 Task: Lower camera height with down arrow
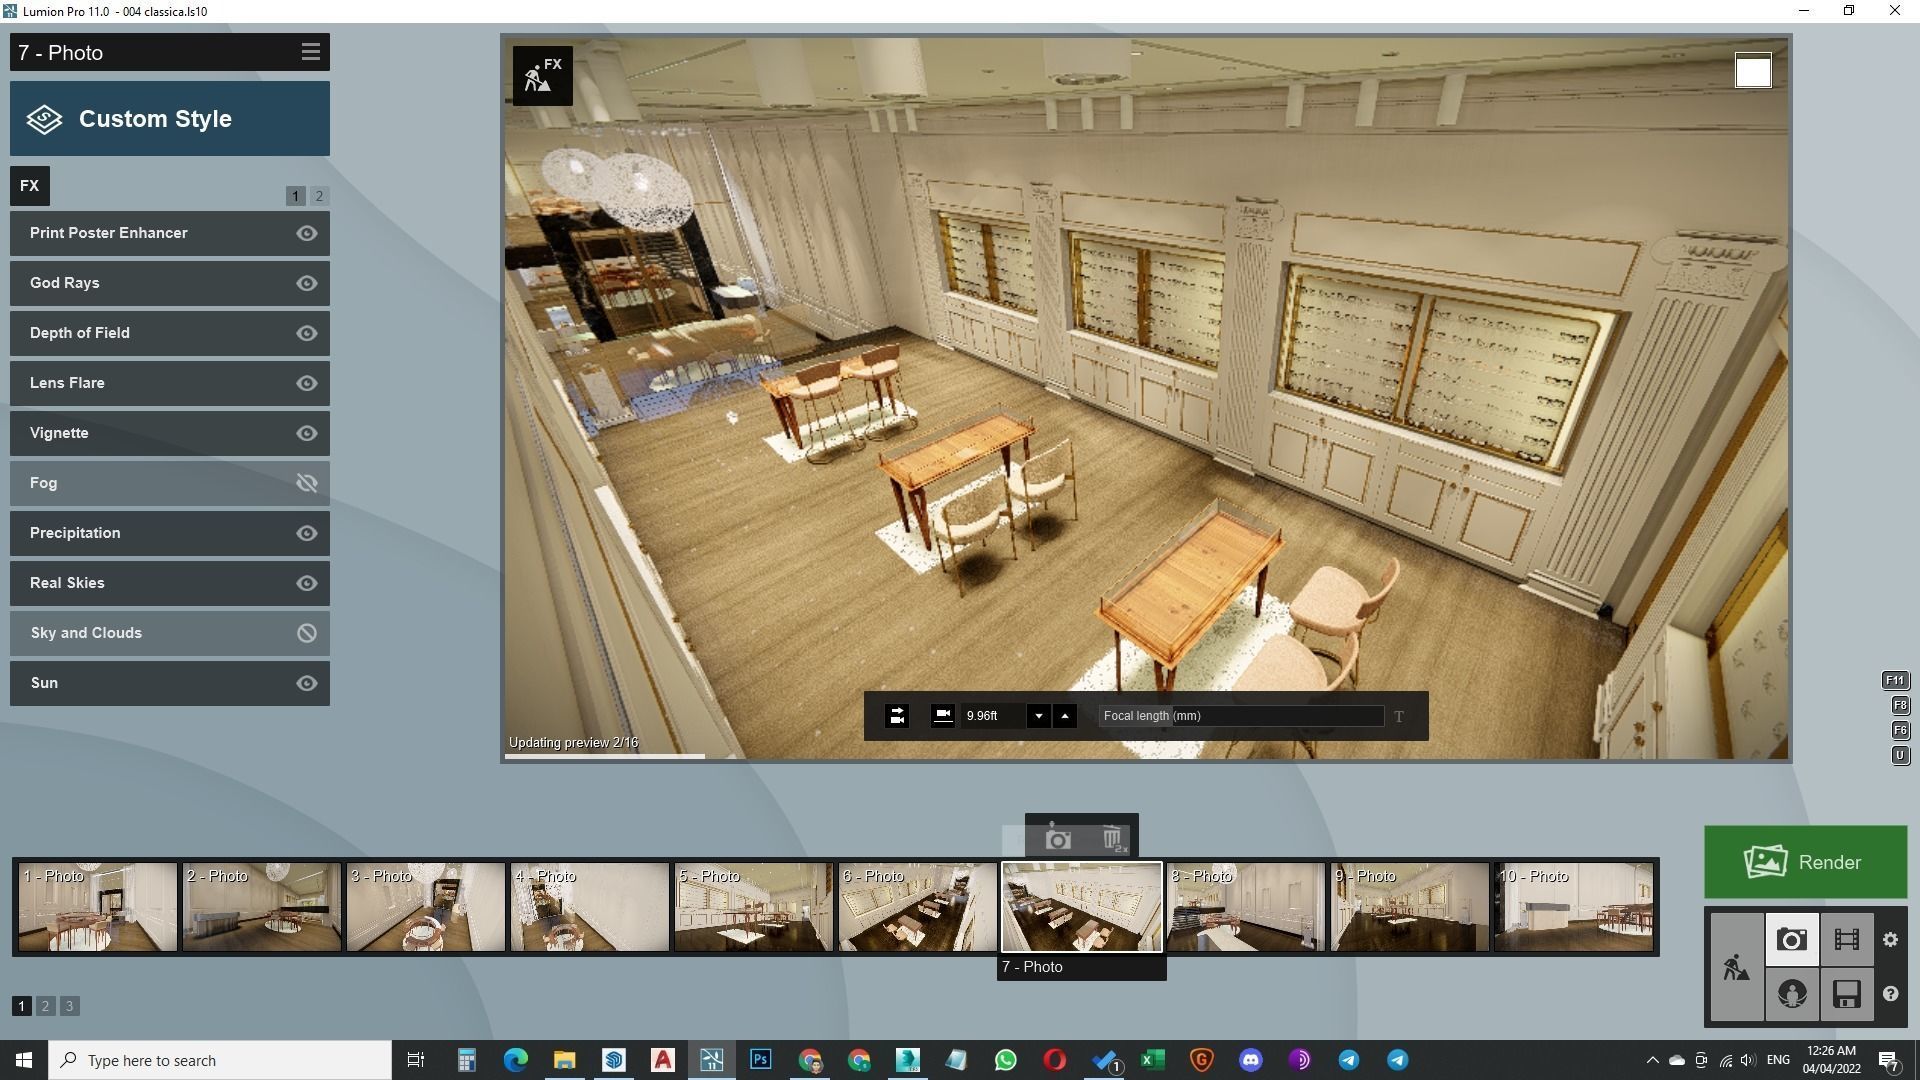click(1039, 716)
